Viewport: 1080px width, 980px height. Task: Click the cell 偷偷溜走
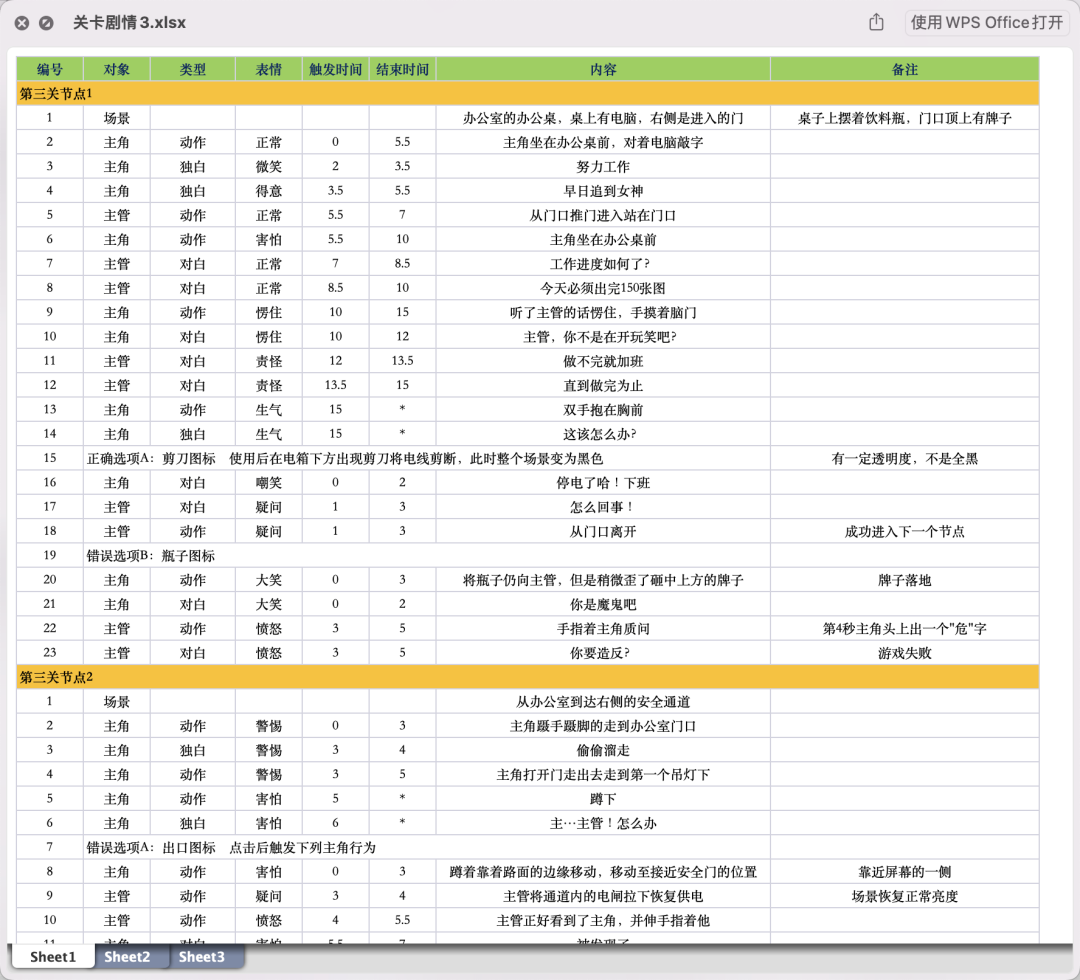point(603,750)
